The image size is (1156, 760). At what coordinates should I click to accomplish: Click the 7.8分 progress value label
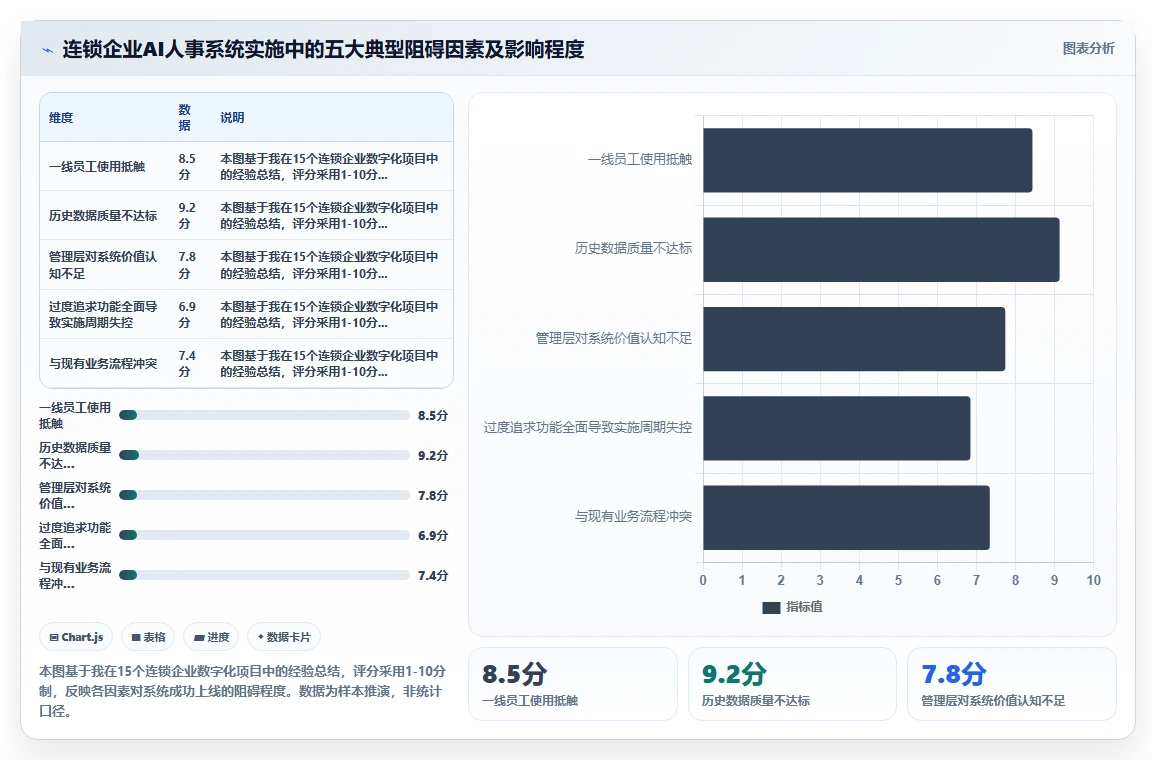point(433,495)
